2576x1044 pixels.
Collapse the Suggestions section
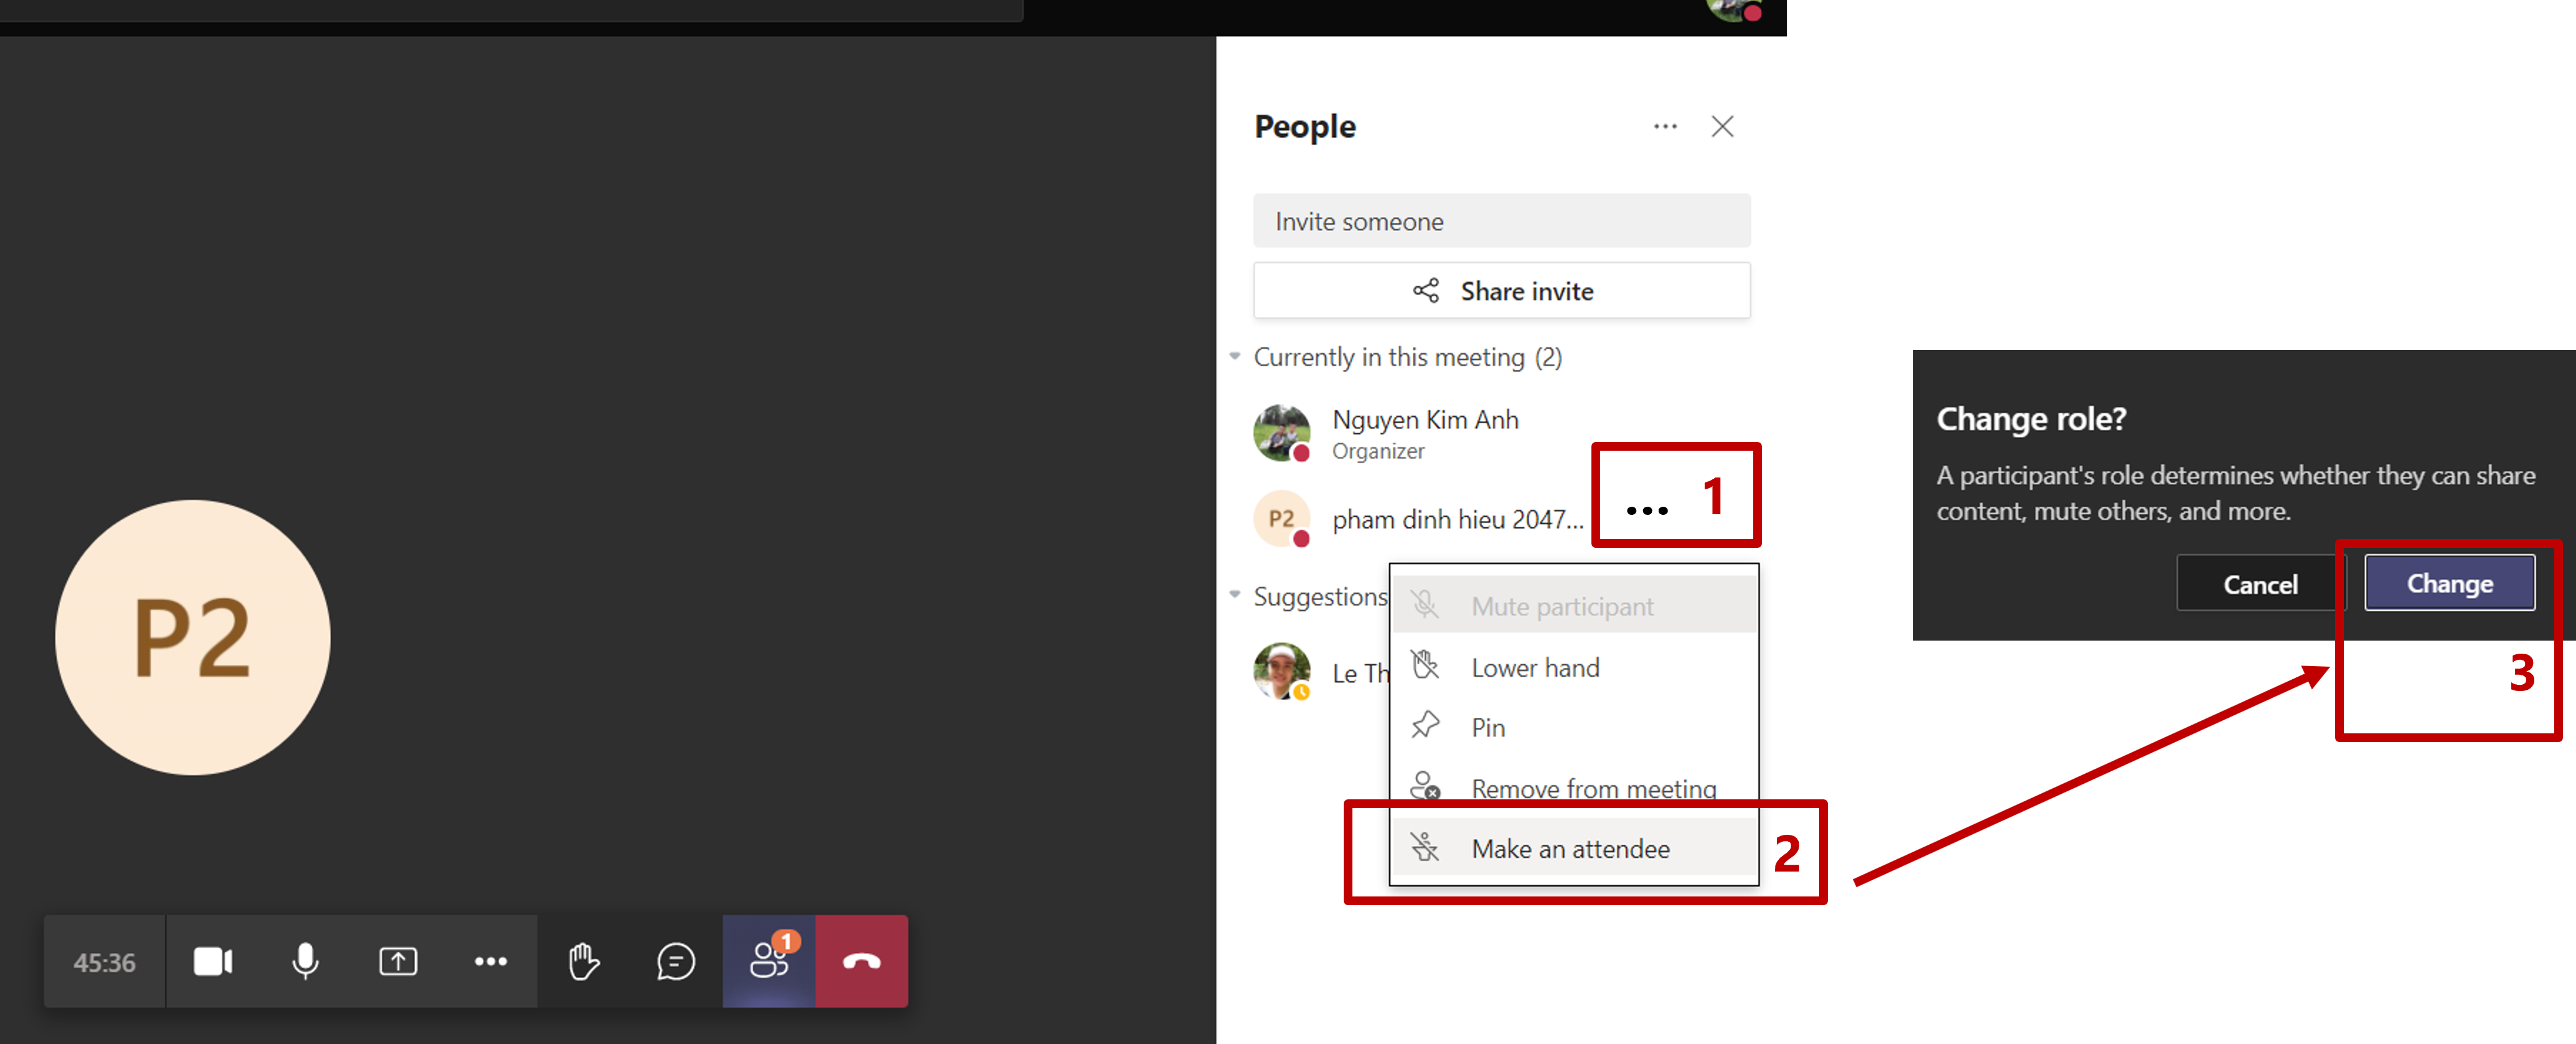pyautogui.click(x=1235, y=596)
